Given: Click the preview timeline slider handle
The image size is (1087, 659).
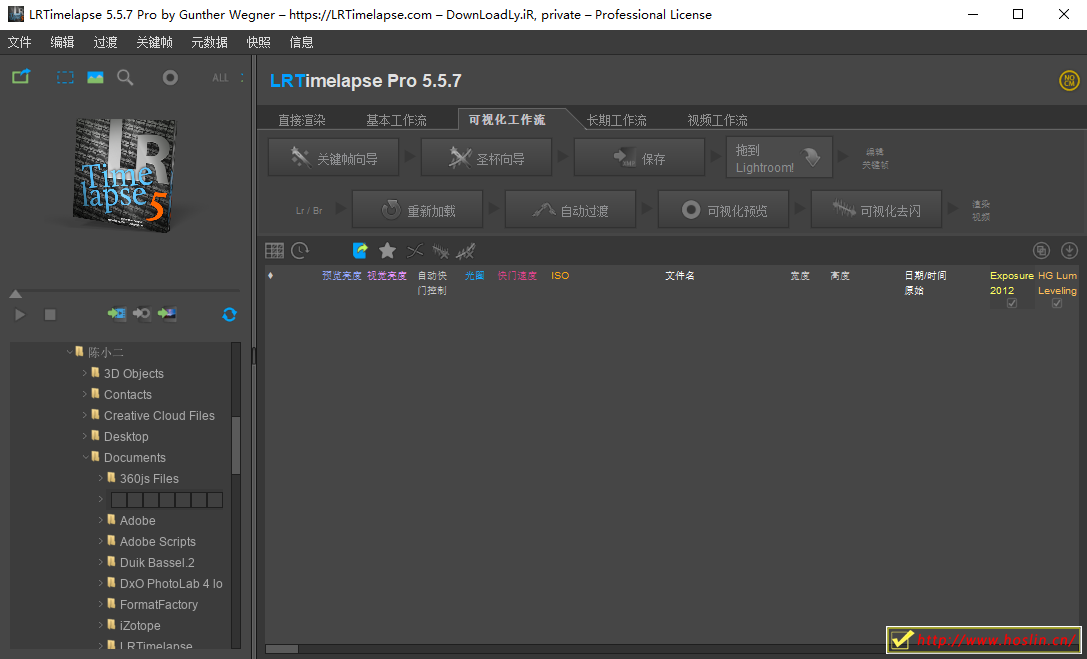Looking at the screenshot, I should coord(15,295).
